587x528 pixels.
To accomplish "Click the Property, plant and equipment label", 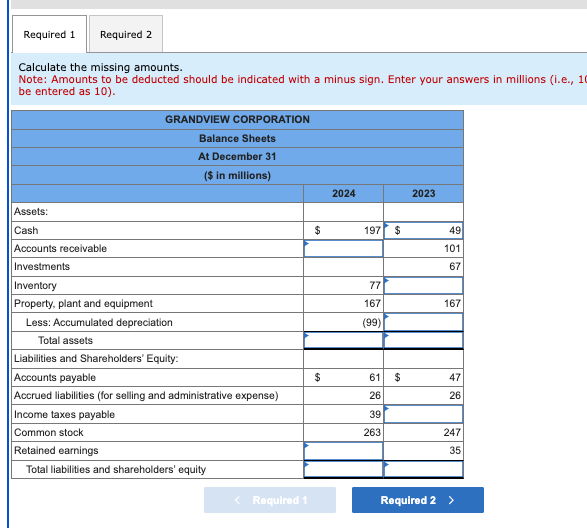I will [x=83, y=303].
